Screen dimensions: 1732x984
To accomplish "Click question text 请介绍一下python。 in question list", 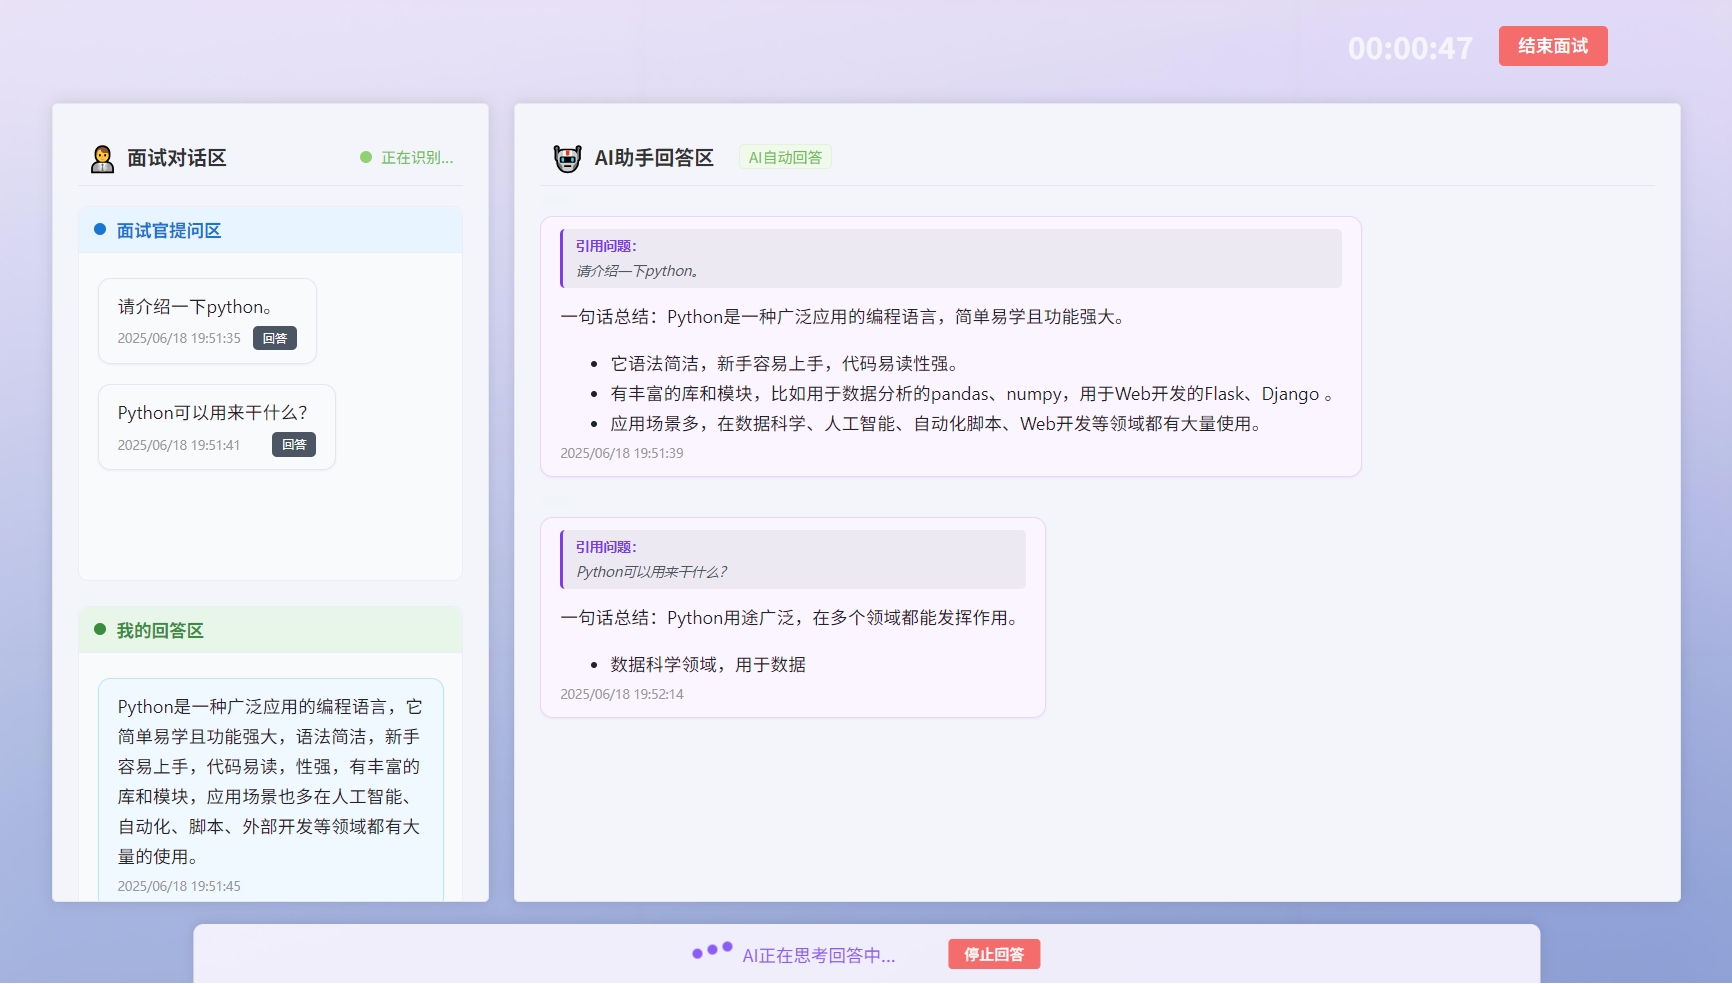I will pos(195,307).
